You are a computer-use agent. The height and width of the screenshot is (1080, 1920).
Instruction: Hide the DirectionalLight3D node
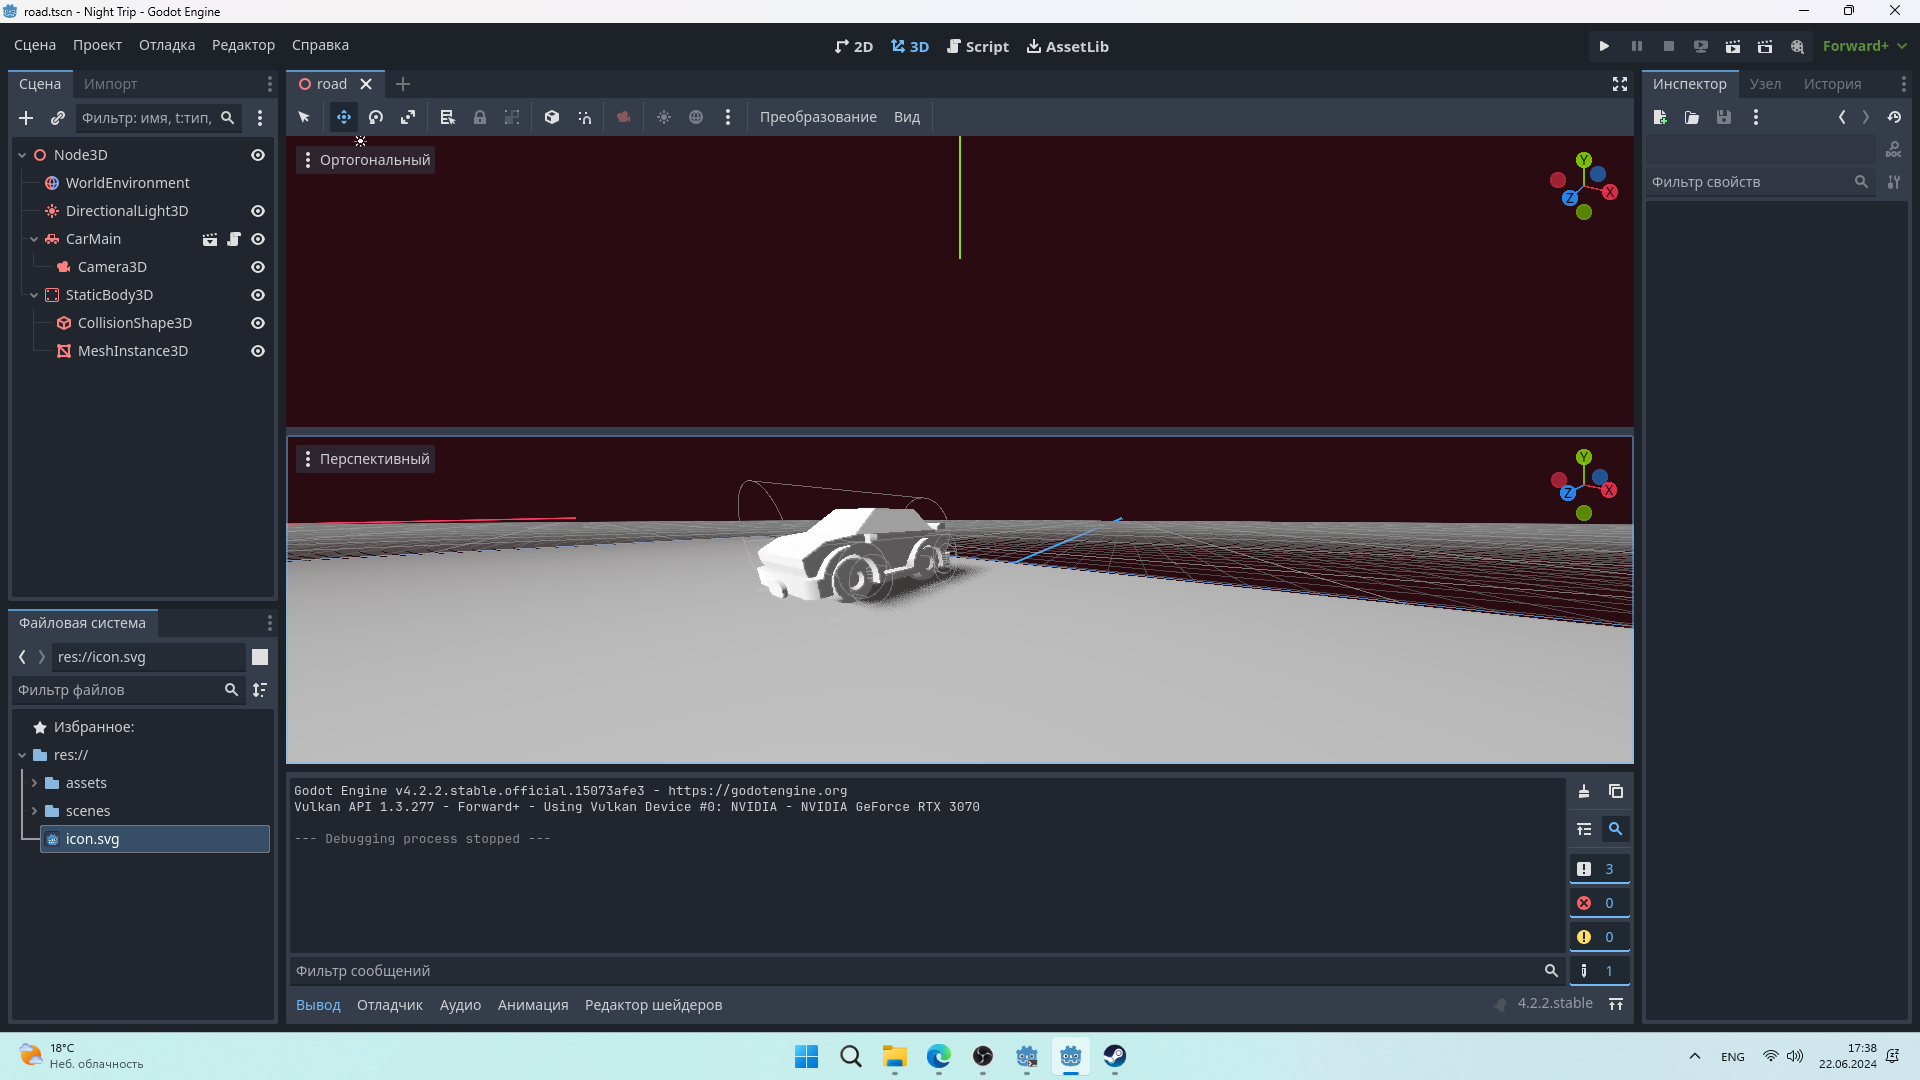click(258, 211)
